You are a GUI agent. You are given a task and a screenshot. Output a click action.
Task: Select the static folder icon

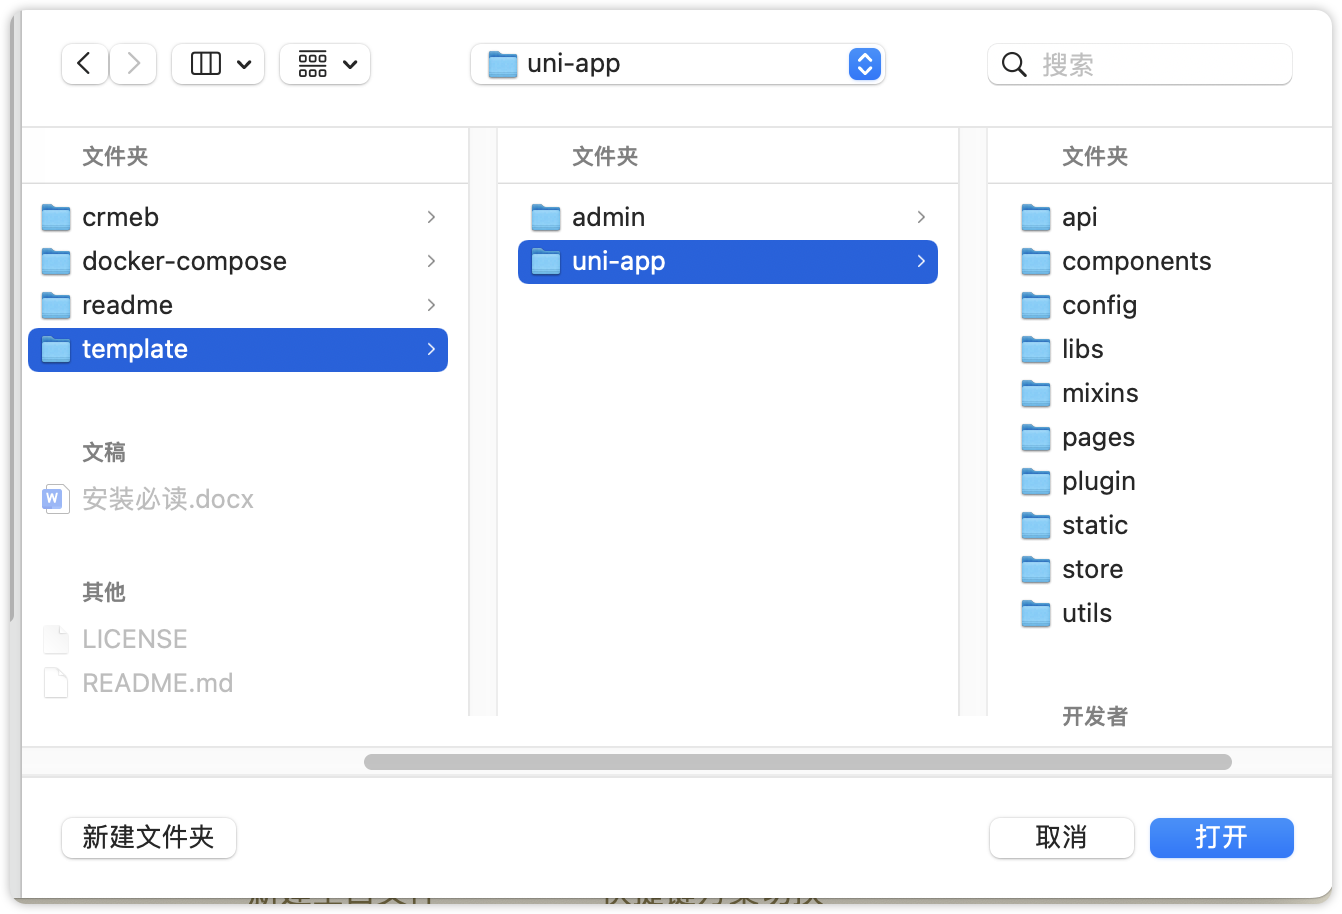(x=1036, y=525)
